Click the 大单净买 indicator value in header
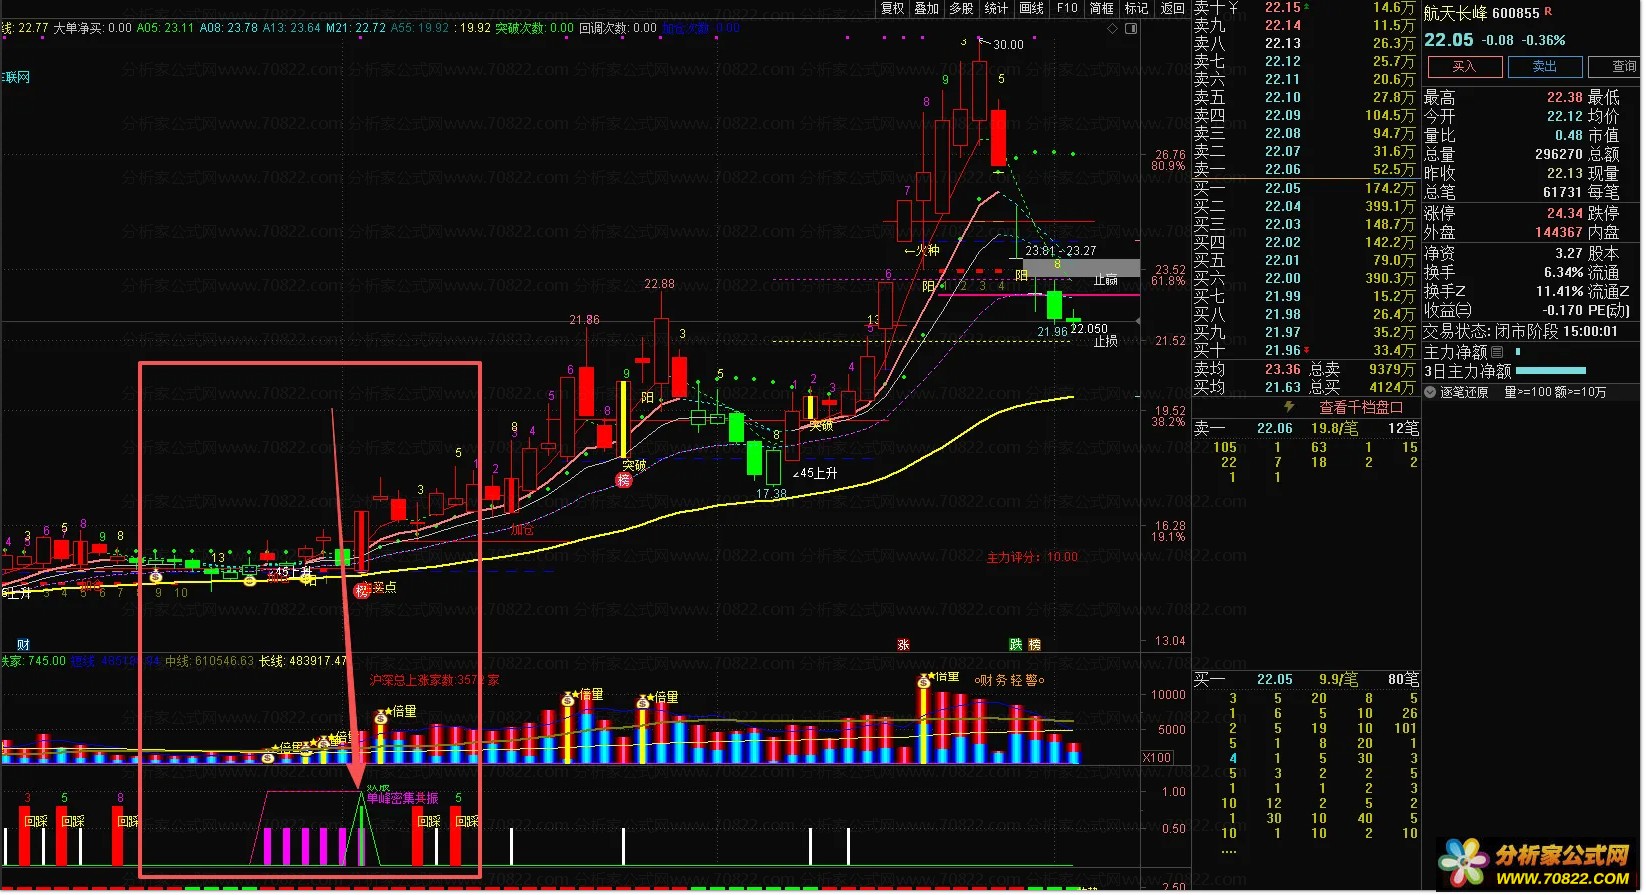 (92, 28)
